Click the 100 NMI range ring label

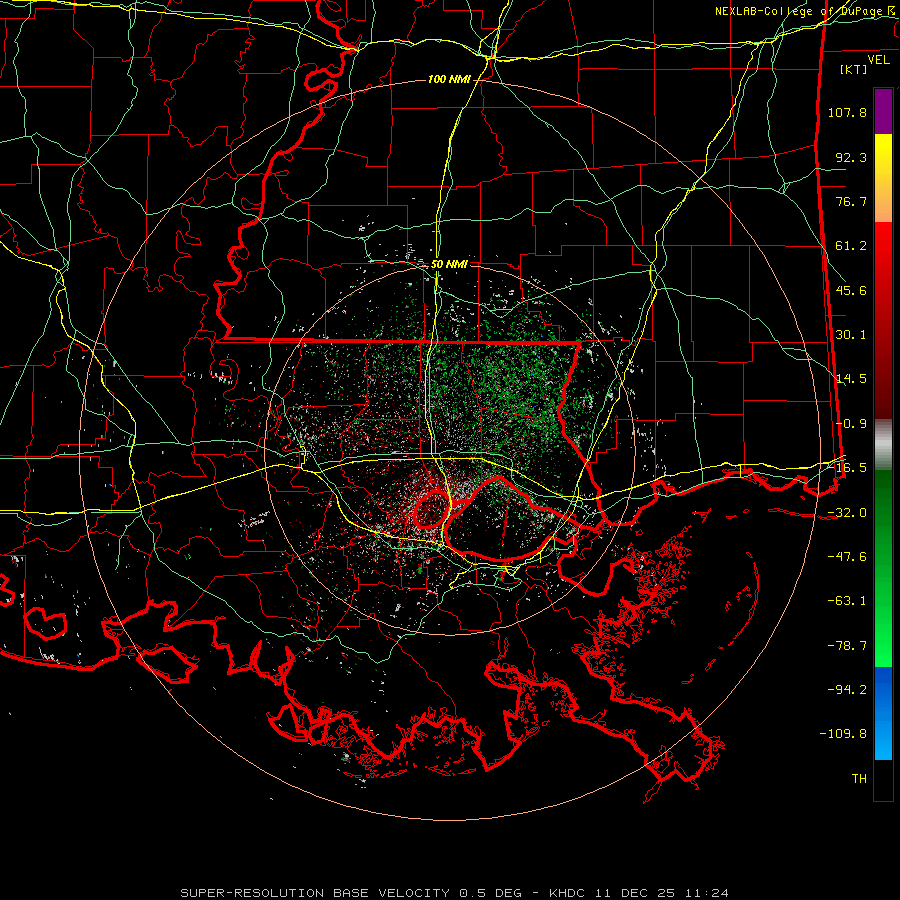[x=449, y=79]
